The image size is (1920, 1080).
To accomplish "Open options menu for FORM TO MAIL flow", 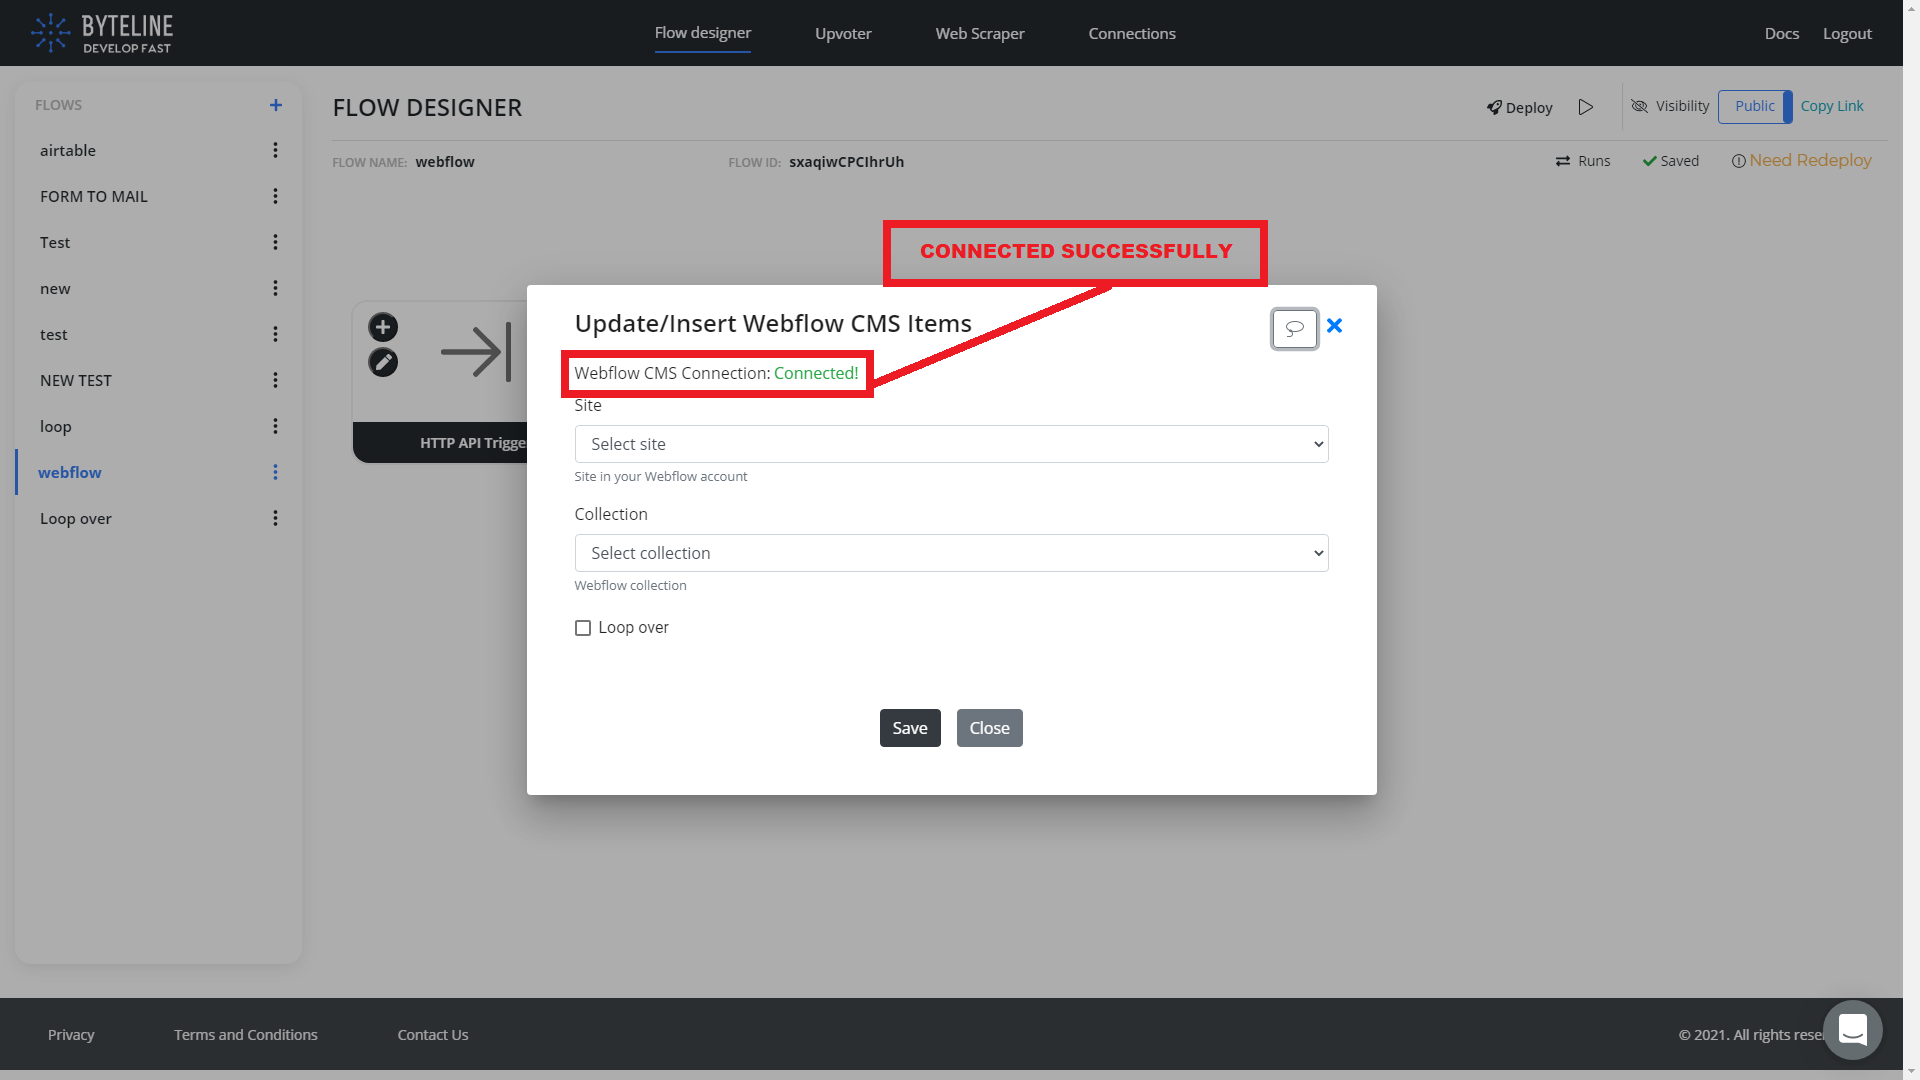I will 275,196.
